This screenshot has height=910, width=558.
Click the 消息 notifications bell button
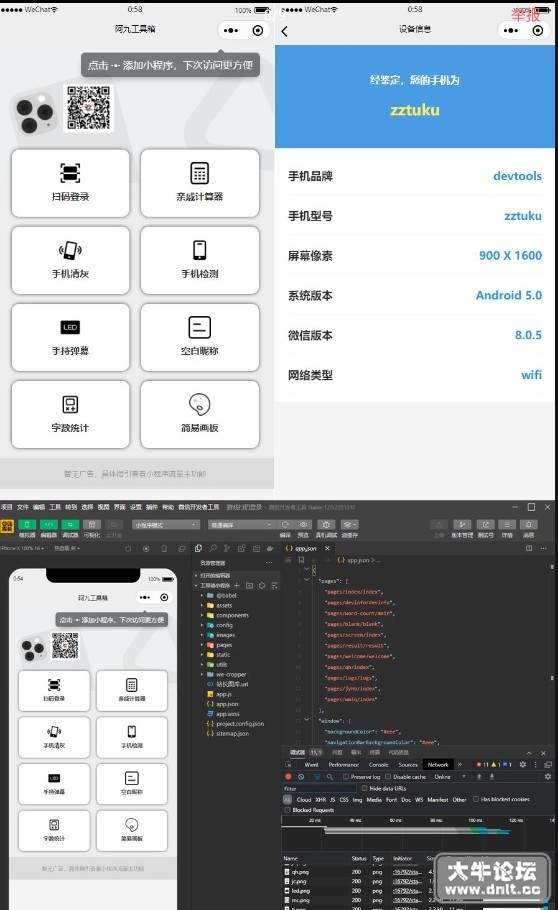pyautogui.click(x=528, y=525)
